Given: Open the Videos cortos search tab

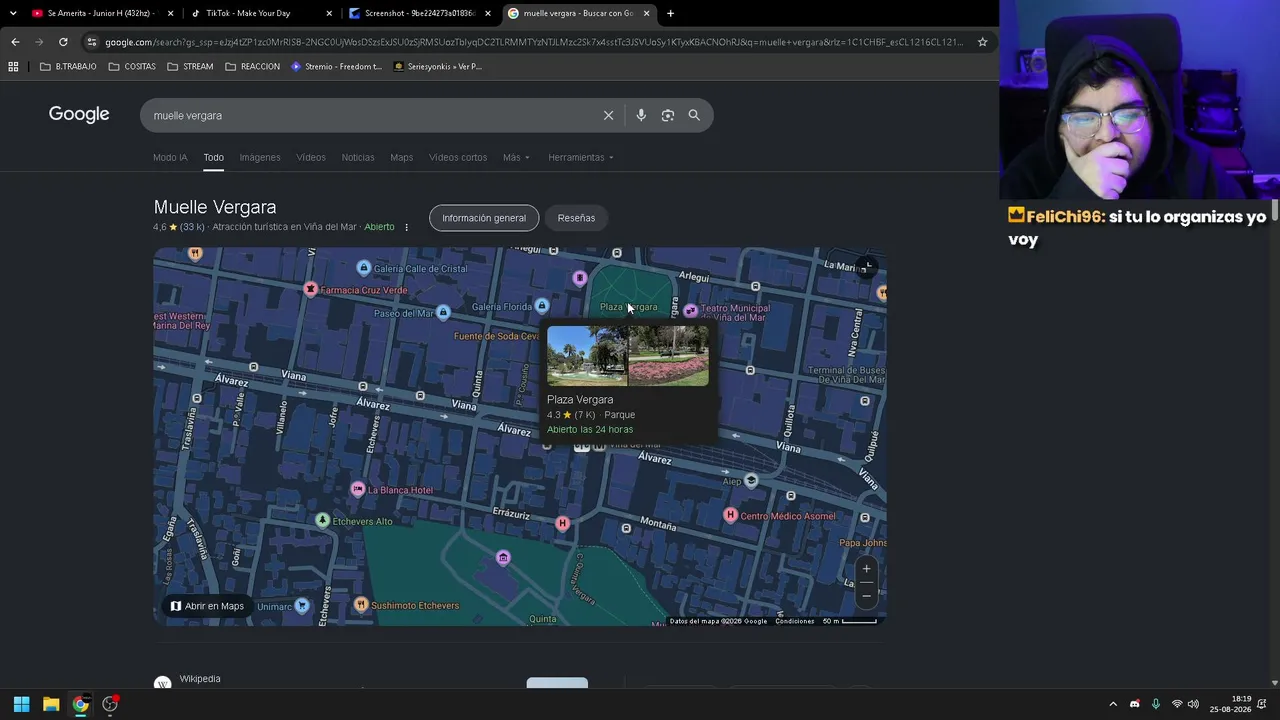Looking at the screenshot, I should [x=458, y=157].
